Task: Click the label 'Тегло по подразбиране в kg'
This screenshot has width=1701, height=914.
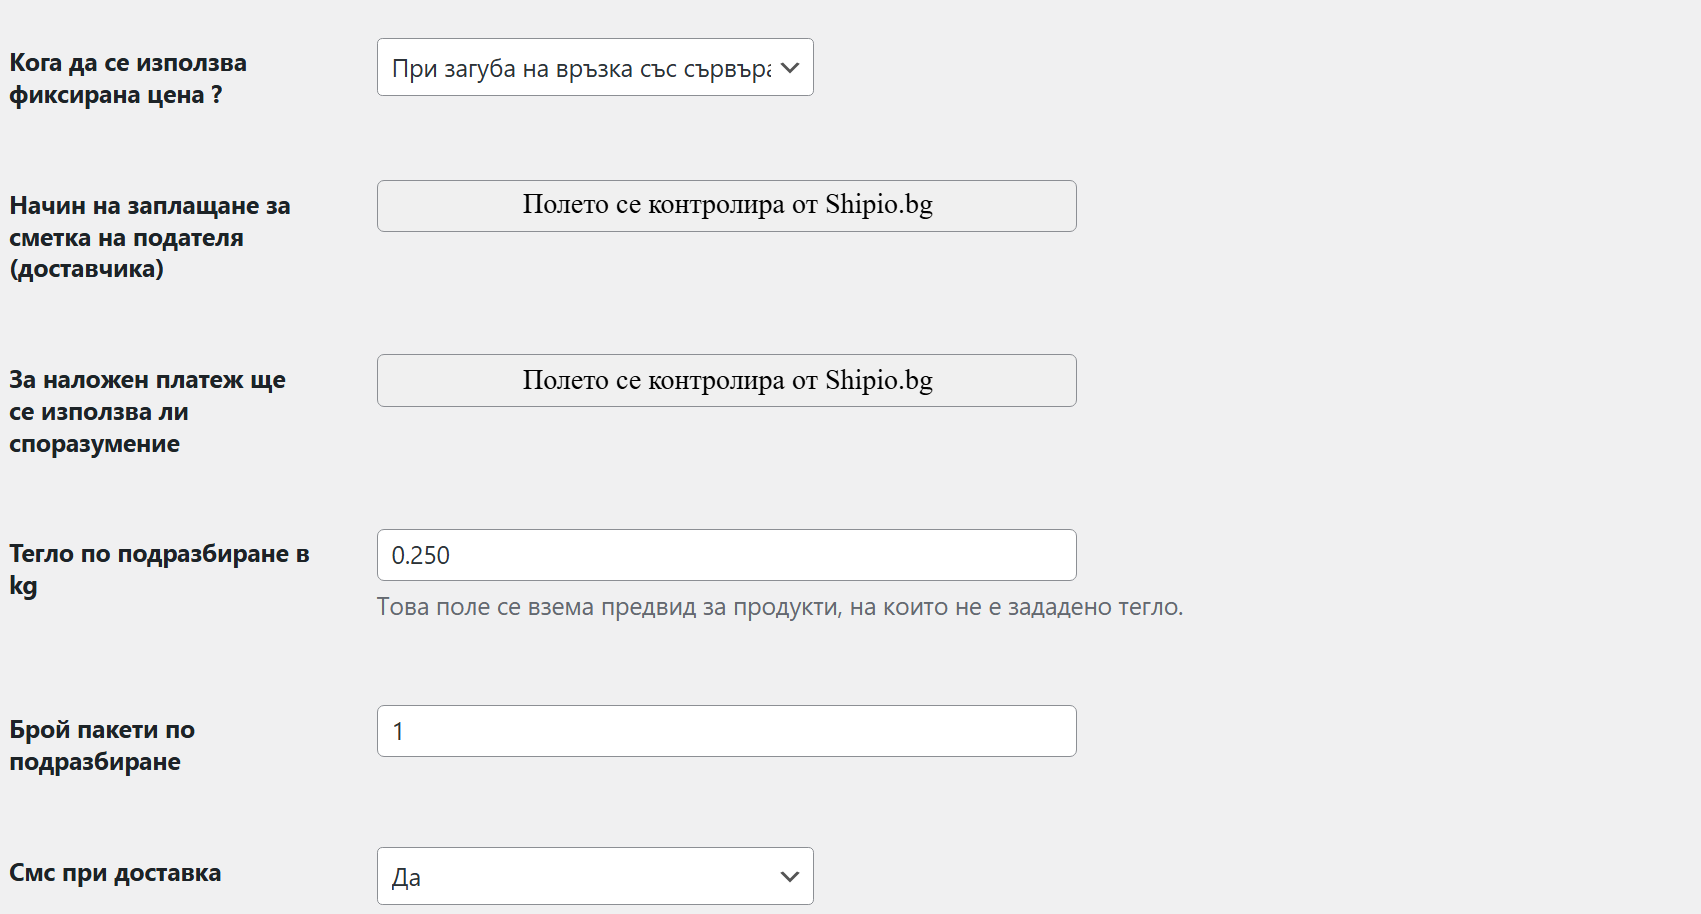Action: pos(159,569)
